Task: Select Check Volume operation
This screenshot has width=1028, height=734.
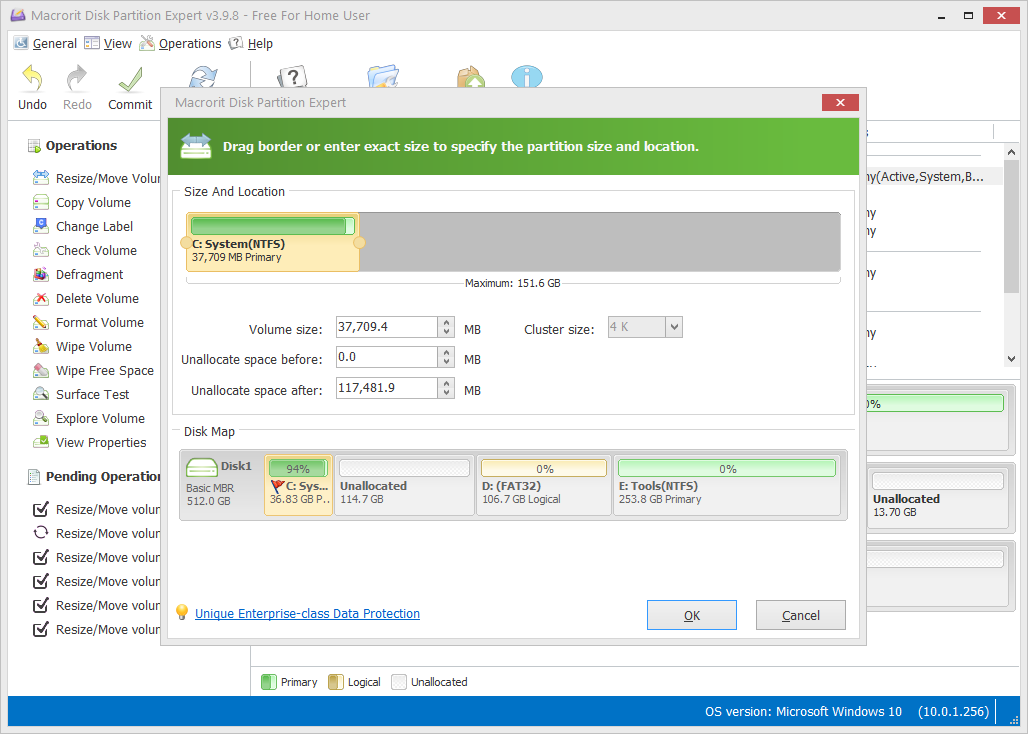Action: [85, 250]
